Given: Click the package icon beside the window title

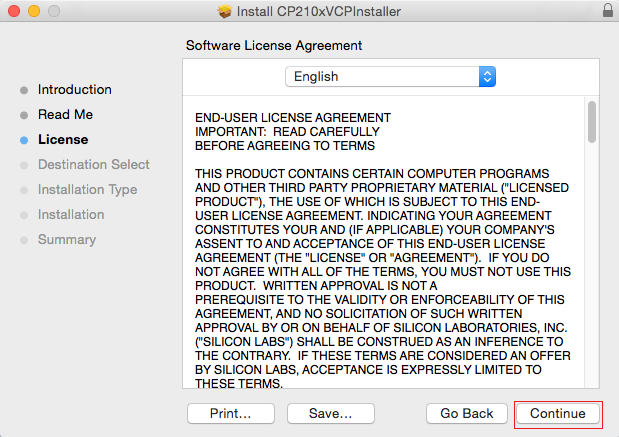Looking at the screenshot, I should [x=223, y=11].
